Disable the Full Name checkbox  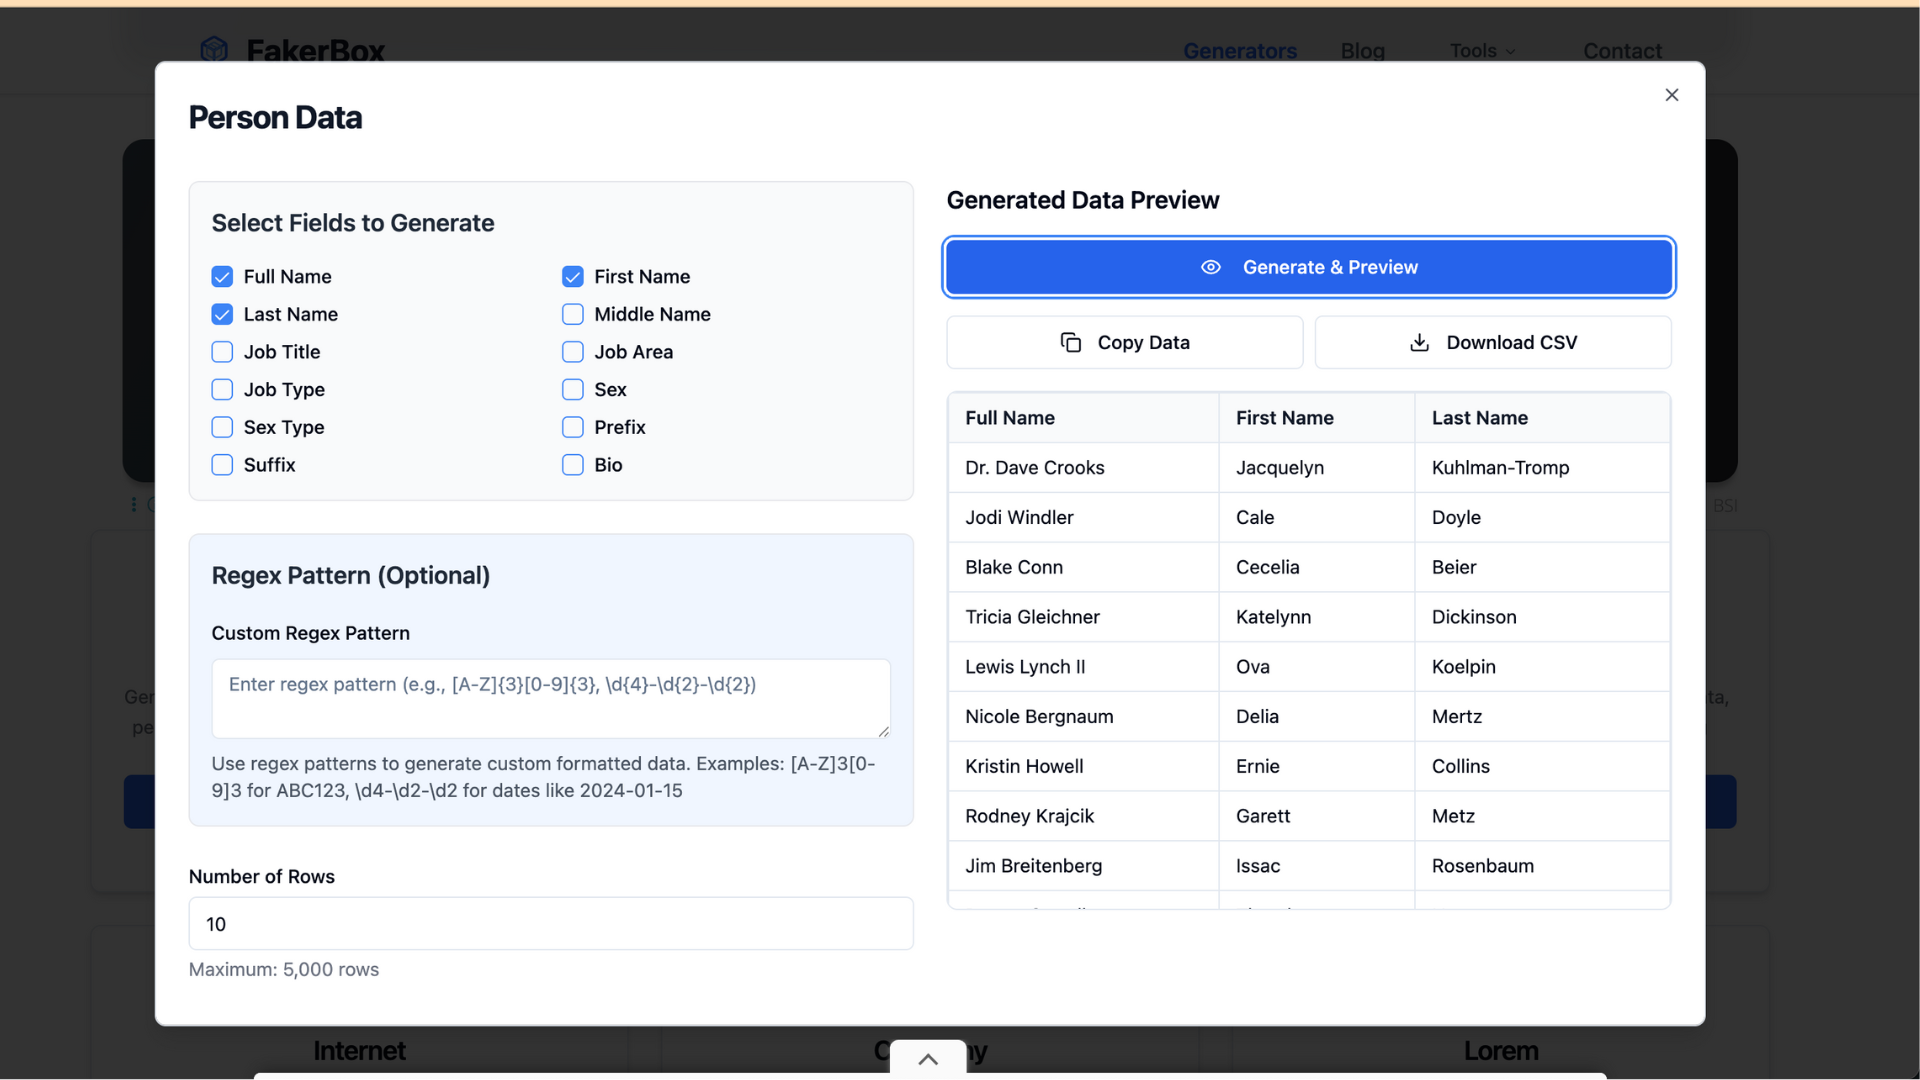tap(221, 276)
